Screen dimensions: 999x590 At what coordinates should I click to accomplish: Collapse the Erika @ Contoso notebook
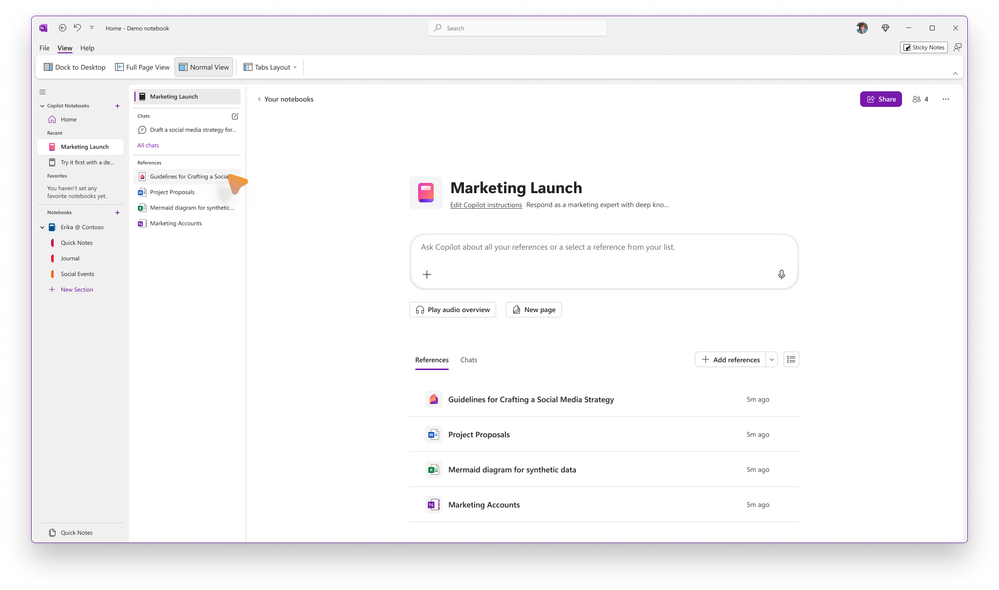(42, 227)
